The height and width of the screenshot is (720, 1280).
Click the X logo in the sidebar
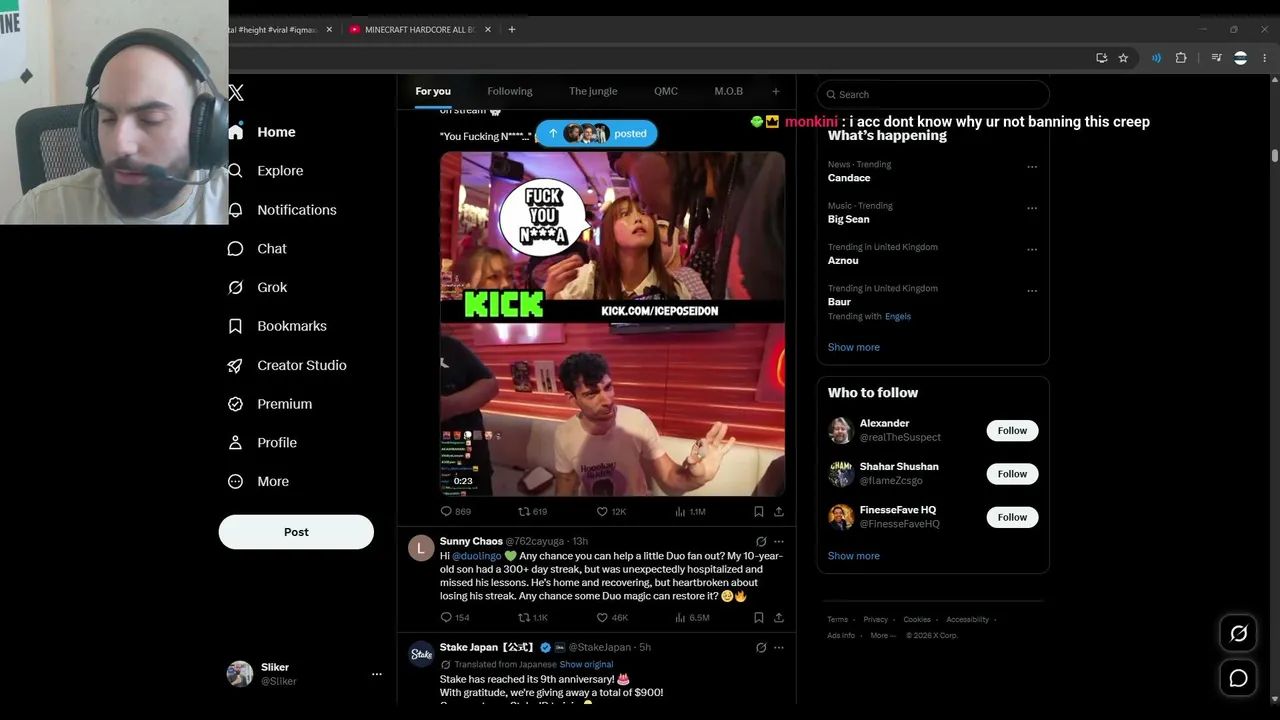pyautogui.click(x=236, y=93)
